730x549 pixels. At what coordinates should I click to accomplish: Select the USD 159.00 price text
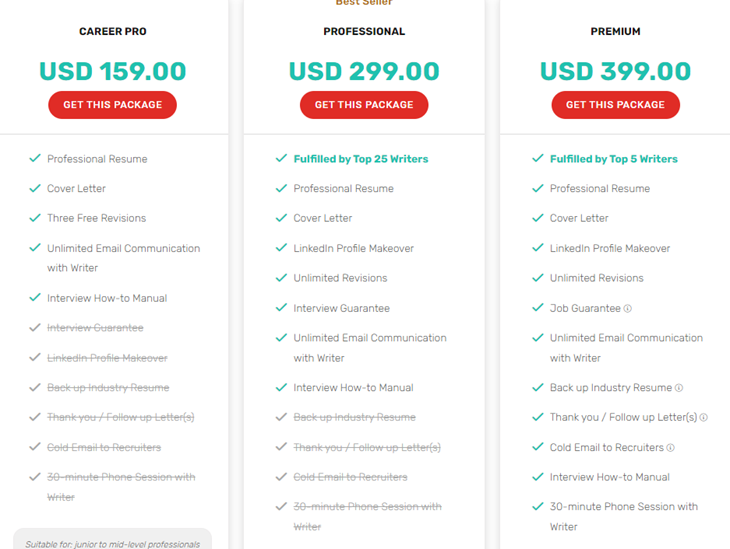point(113,71)
